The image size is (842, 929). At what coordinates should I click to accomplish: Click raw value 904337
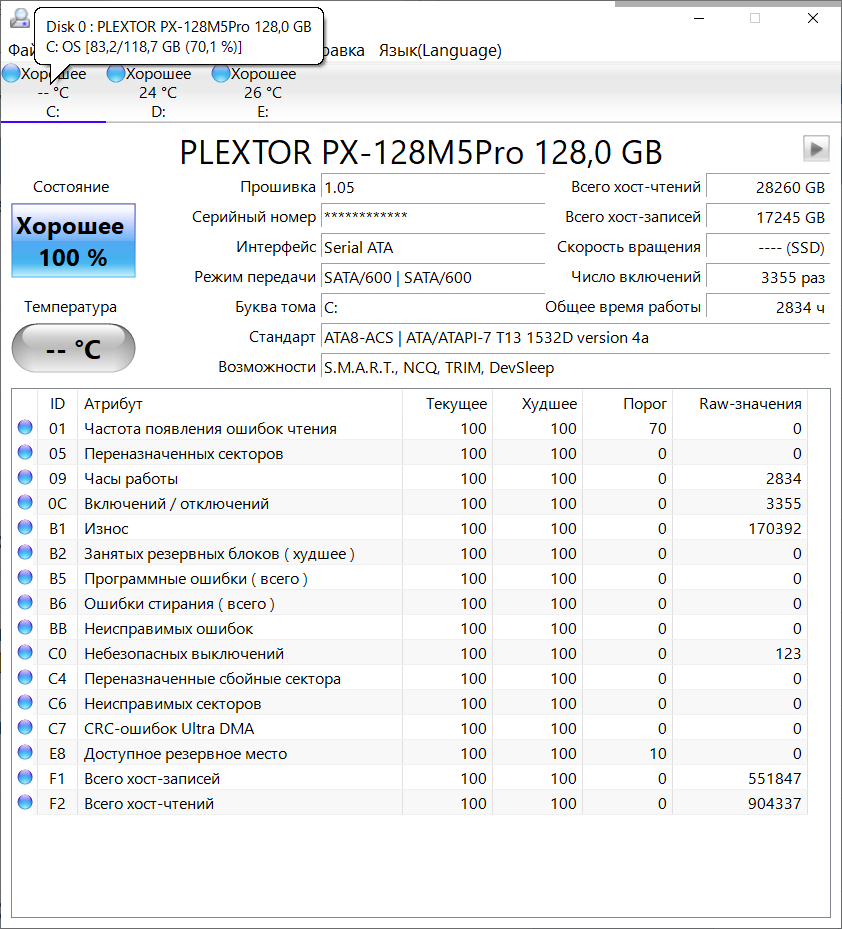click(x=774, y=803)
